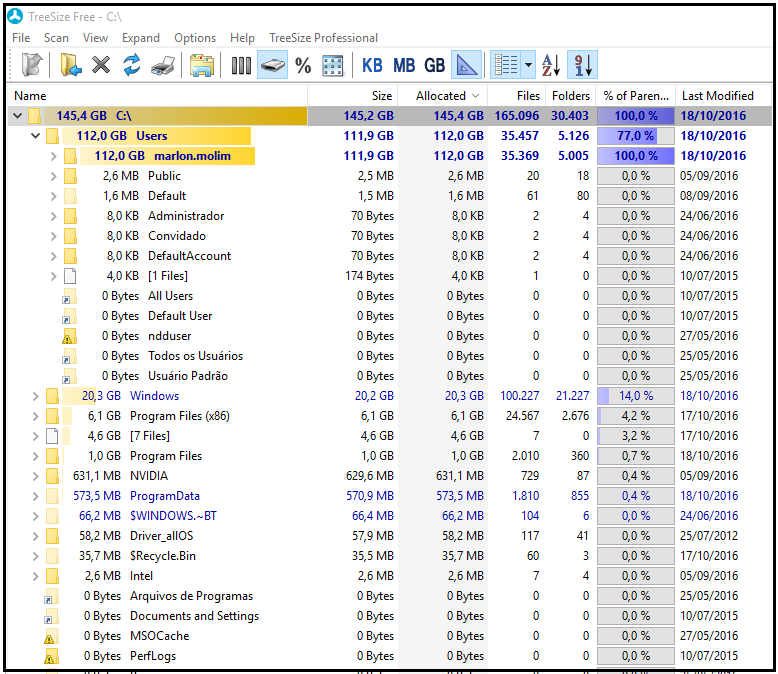Click the sort by size 9-1 icon
The width and height of the screenshot is (778, 674).
click(x=581, y=65)
